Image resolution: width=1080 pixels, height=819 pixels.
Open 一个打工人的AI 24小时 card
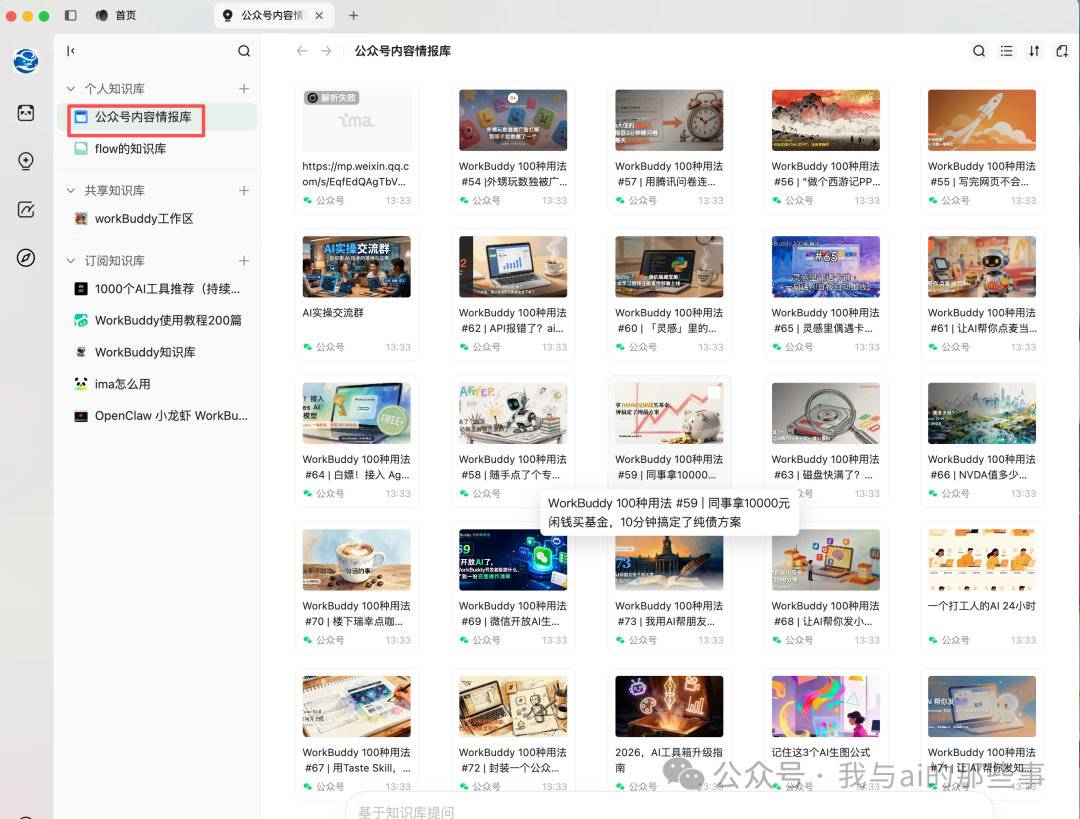pos(982,588)
